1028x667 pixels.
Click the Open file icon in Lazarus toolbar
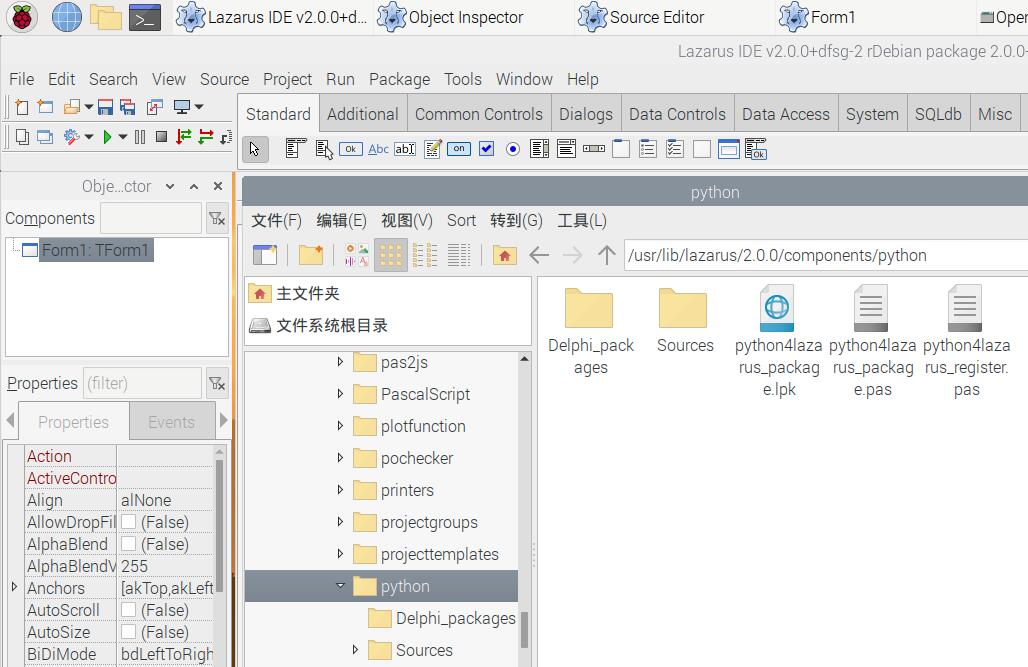[x=71, y=107]
